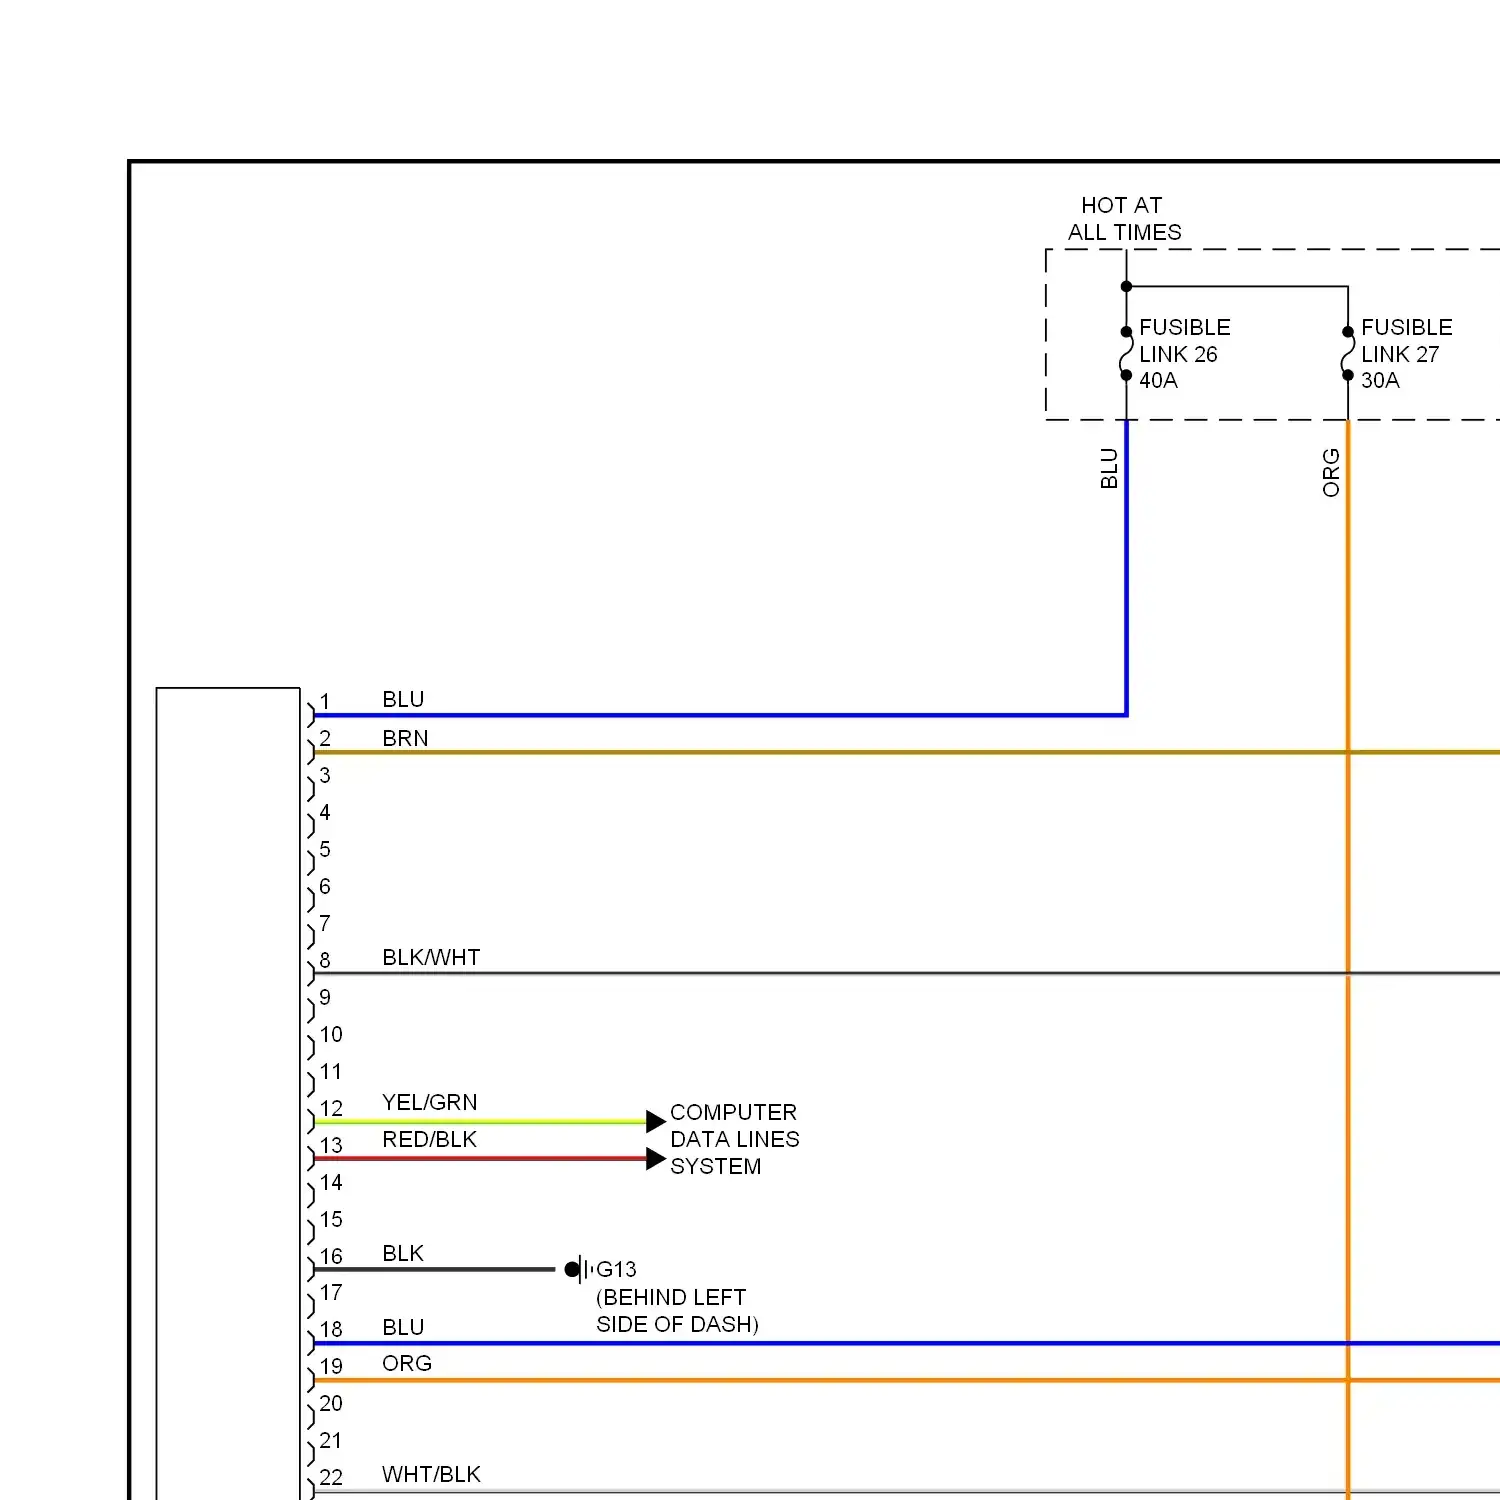1500x1500 pixels.
Task: Click fusible link 26 fuse symbol
Action: (x=1126, y=354)
